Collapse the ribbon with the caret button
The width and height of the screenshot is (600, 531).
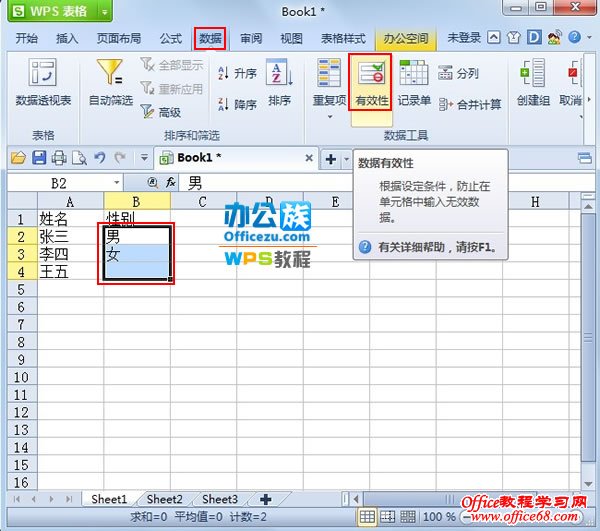[x=494, y=37]
